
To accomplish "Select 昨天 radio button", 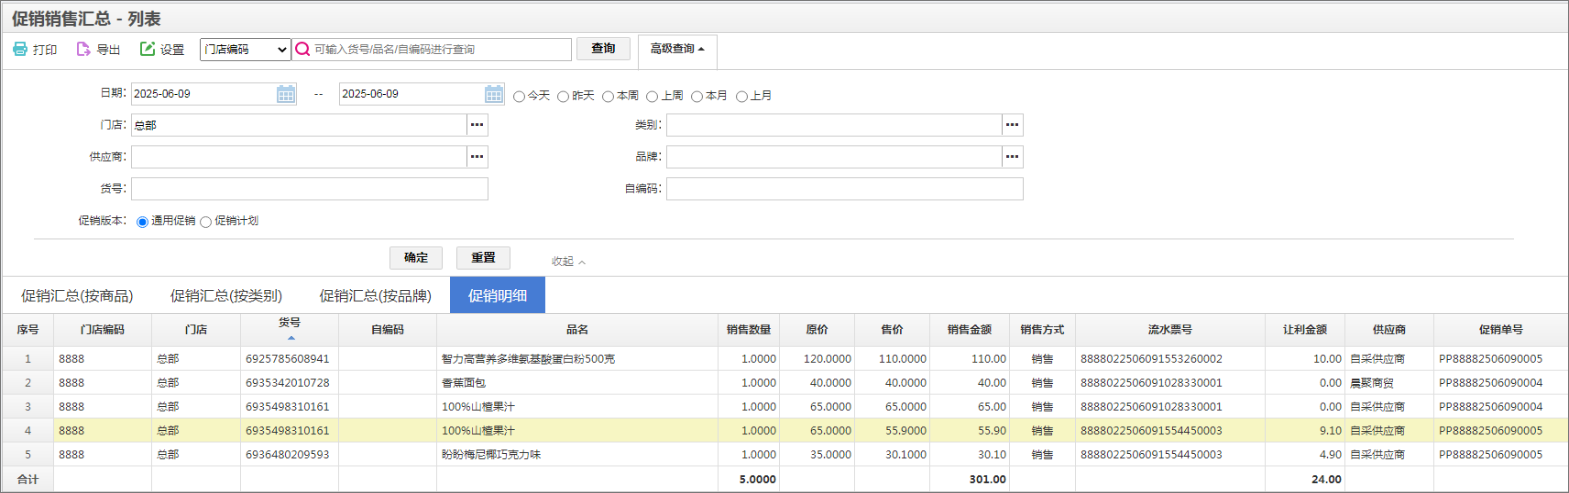I will click(563, 97).
